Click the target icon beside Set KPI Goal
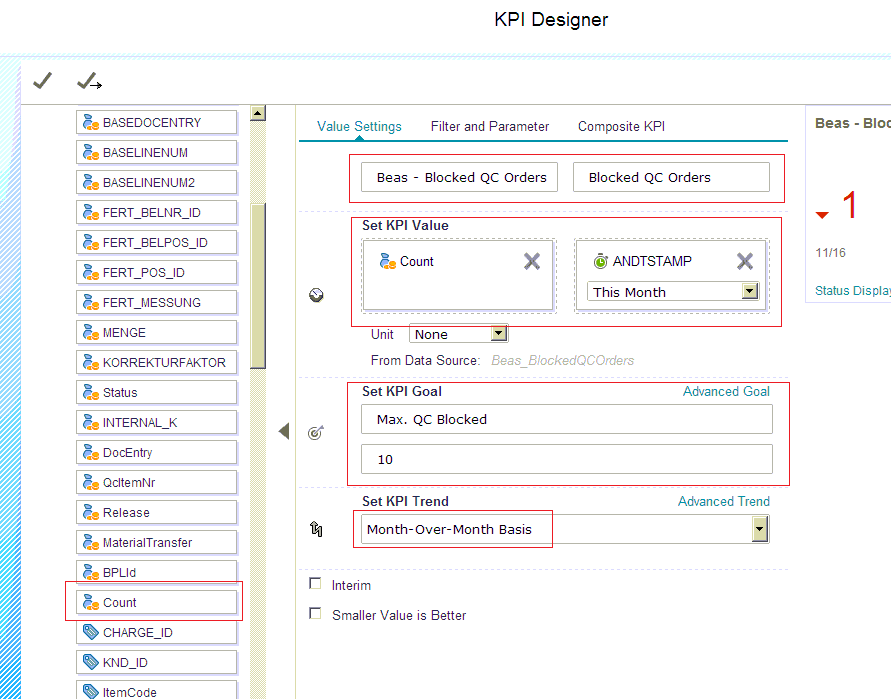Image resolution: width=891 pixels, height=699 pixels. point(316,432)
